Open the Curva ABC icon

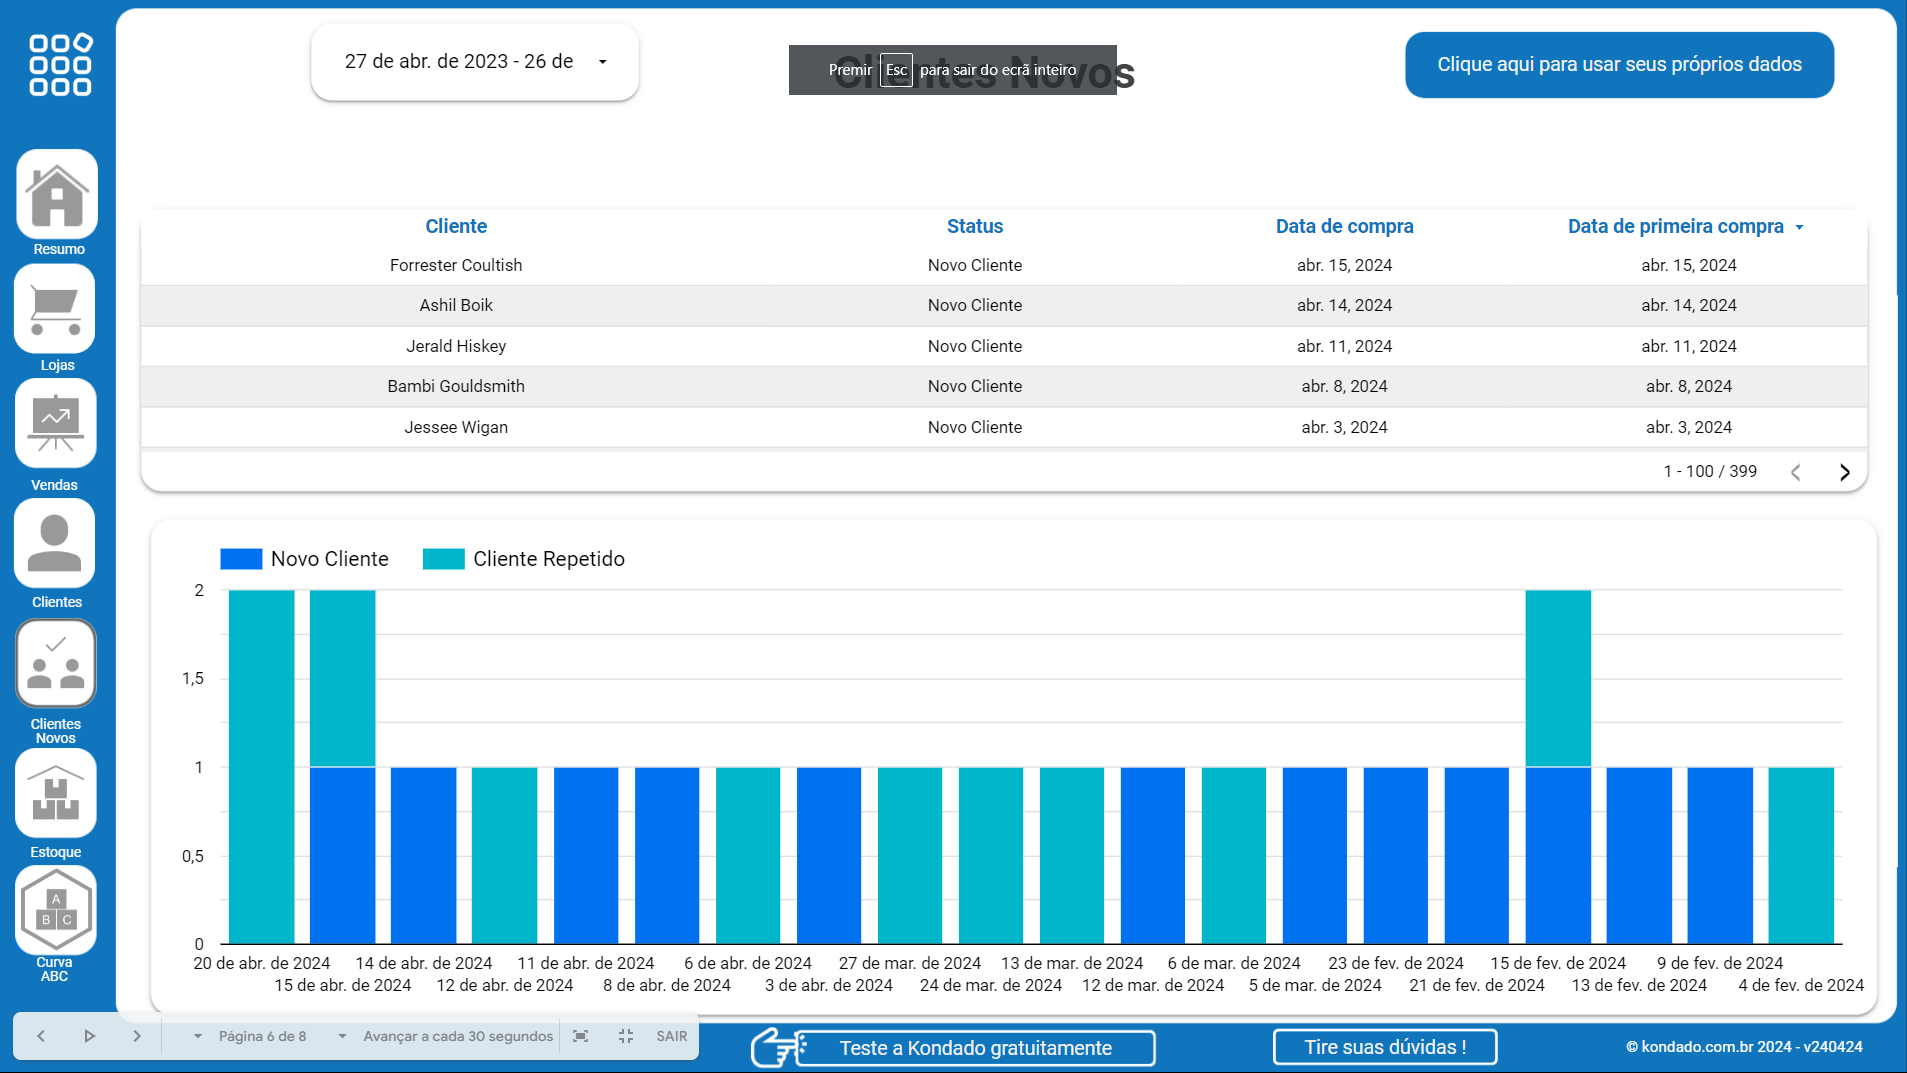[56, 910]
